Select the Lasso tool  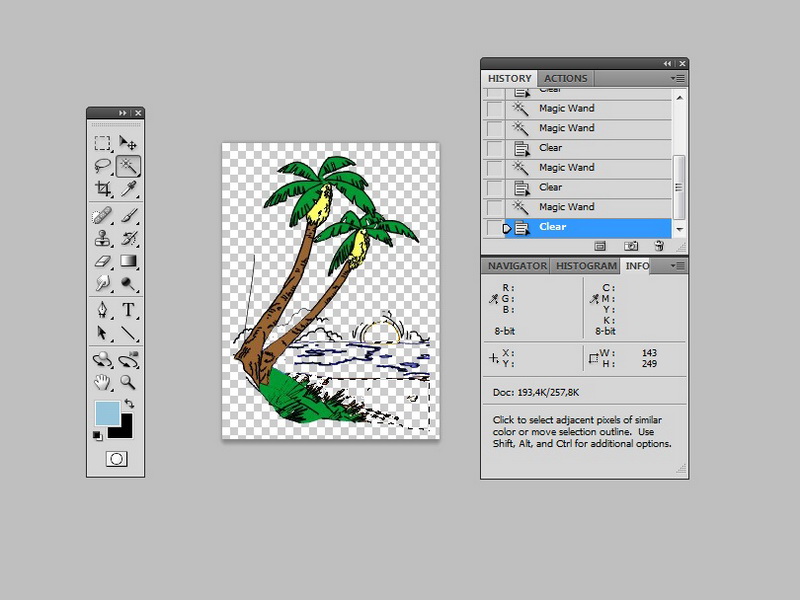[x=103, y=166]
